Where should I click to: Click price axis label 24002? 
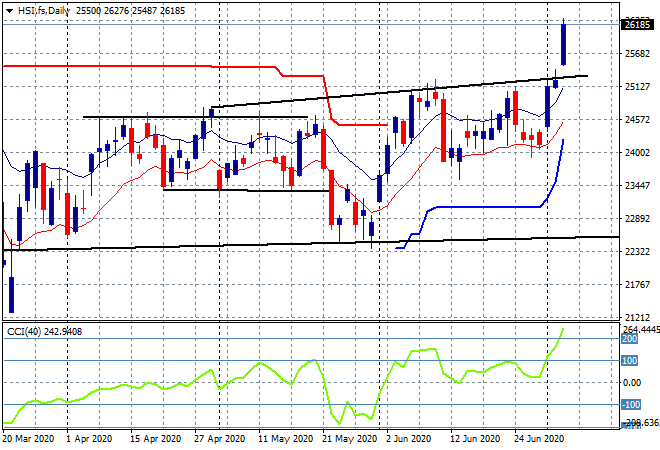[638, 152]
